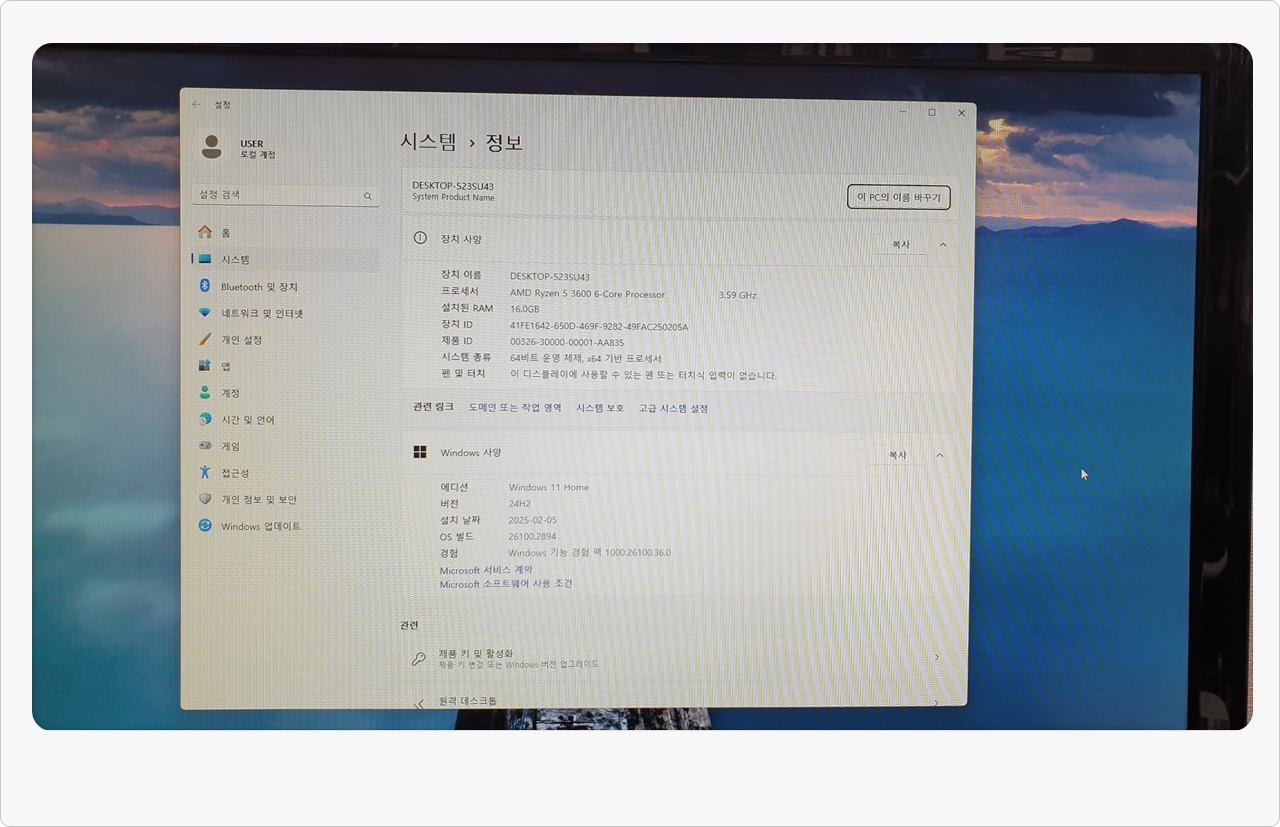
Task: Click the 계정 person icon
Action: (x=205, y=393)
